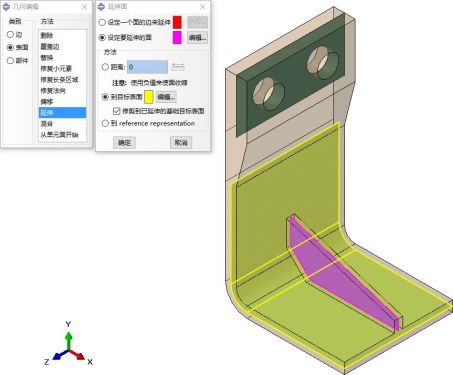Select the 距离 method radio button
This screenshot has height=375, width=453.
105,67
